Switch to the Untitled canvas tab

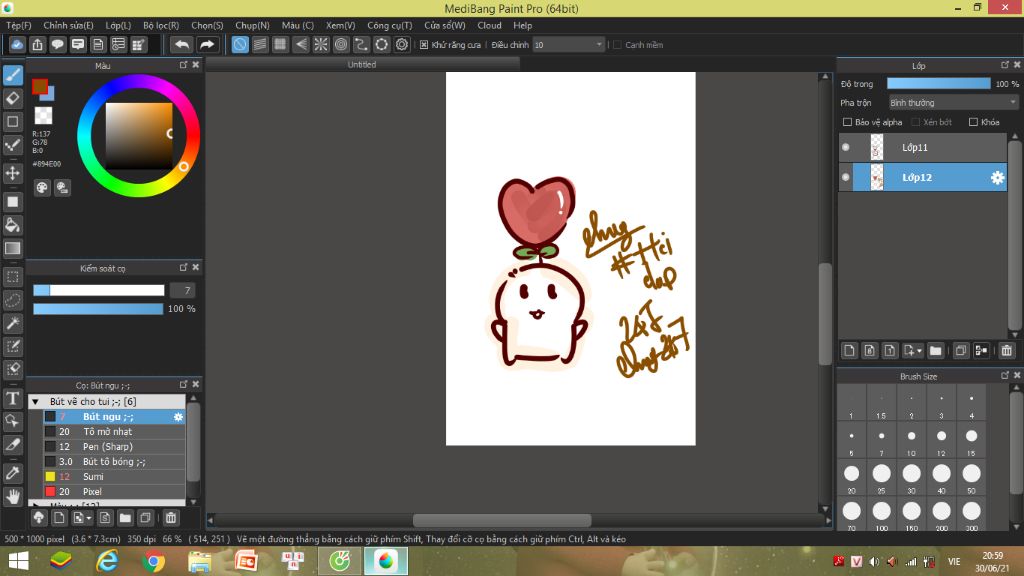(x=362, y=65)
